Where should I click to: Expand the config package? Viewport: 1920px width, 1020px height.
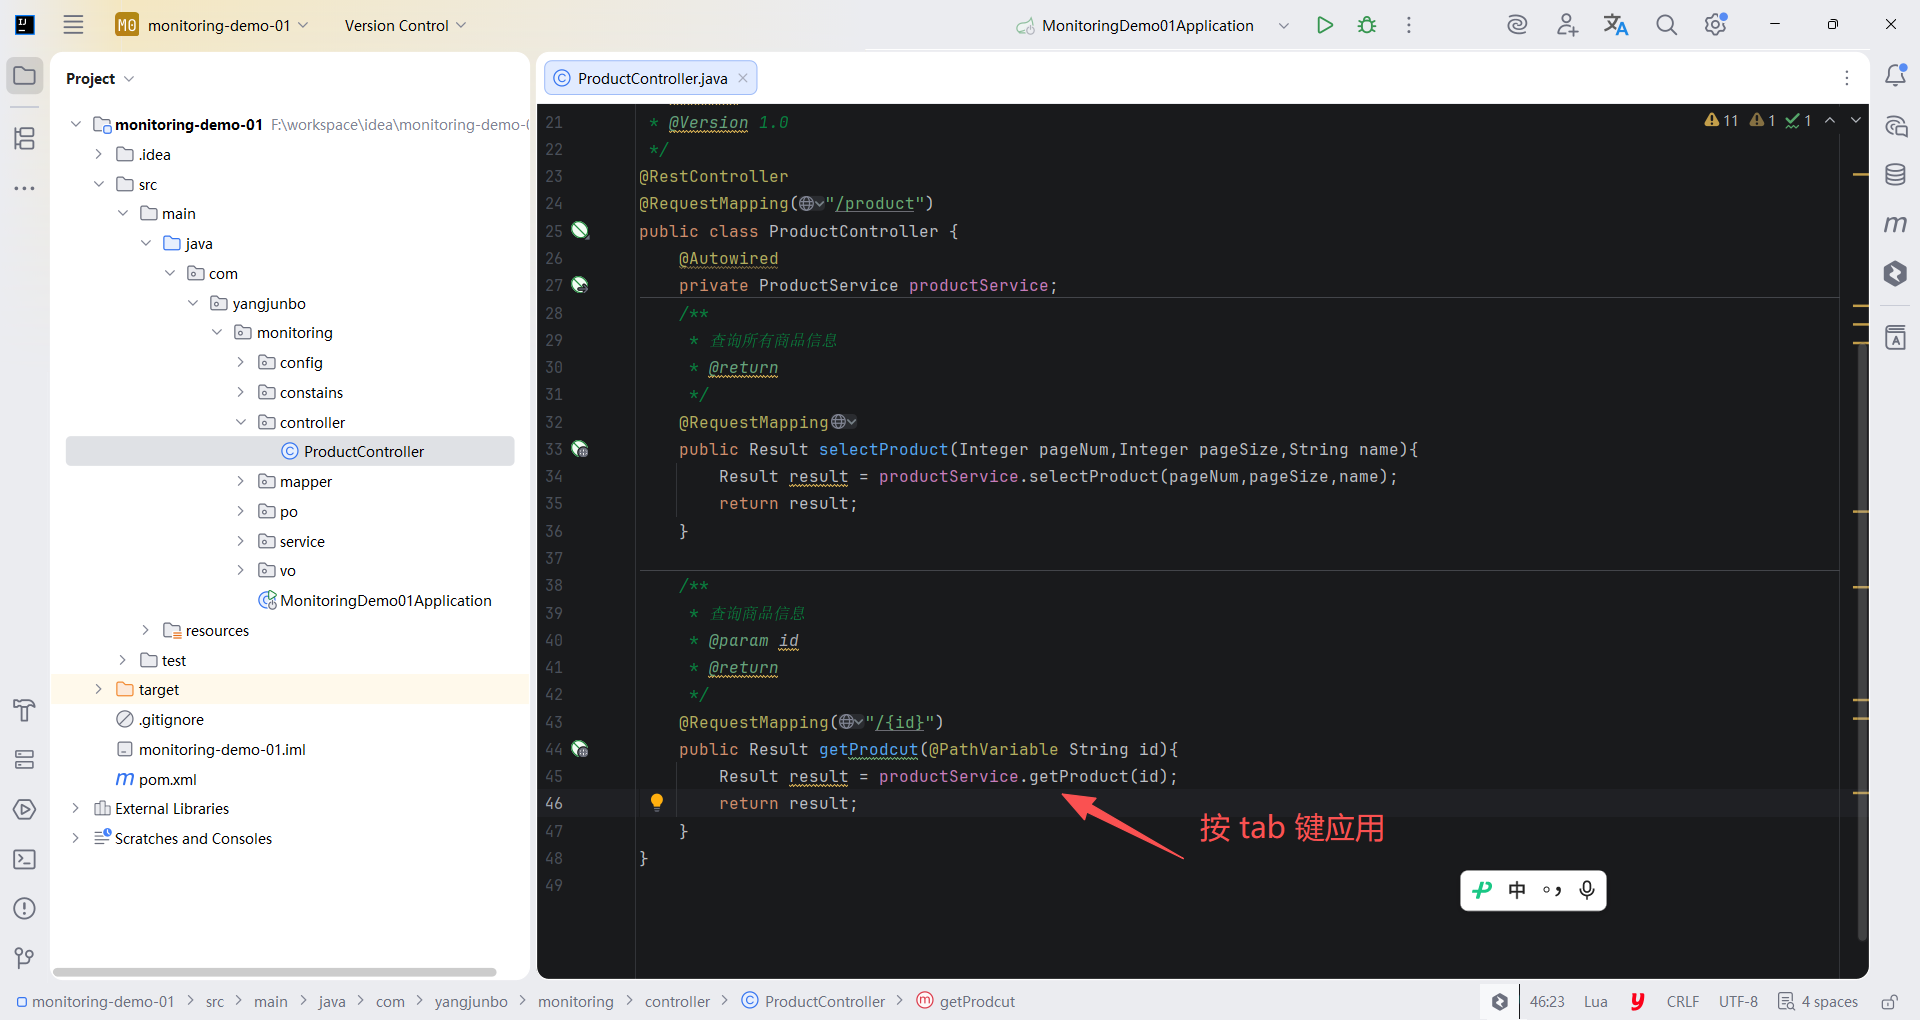tap(240, 362)
